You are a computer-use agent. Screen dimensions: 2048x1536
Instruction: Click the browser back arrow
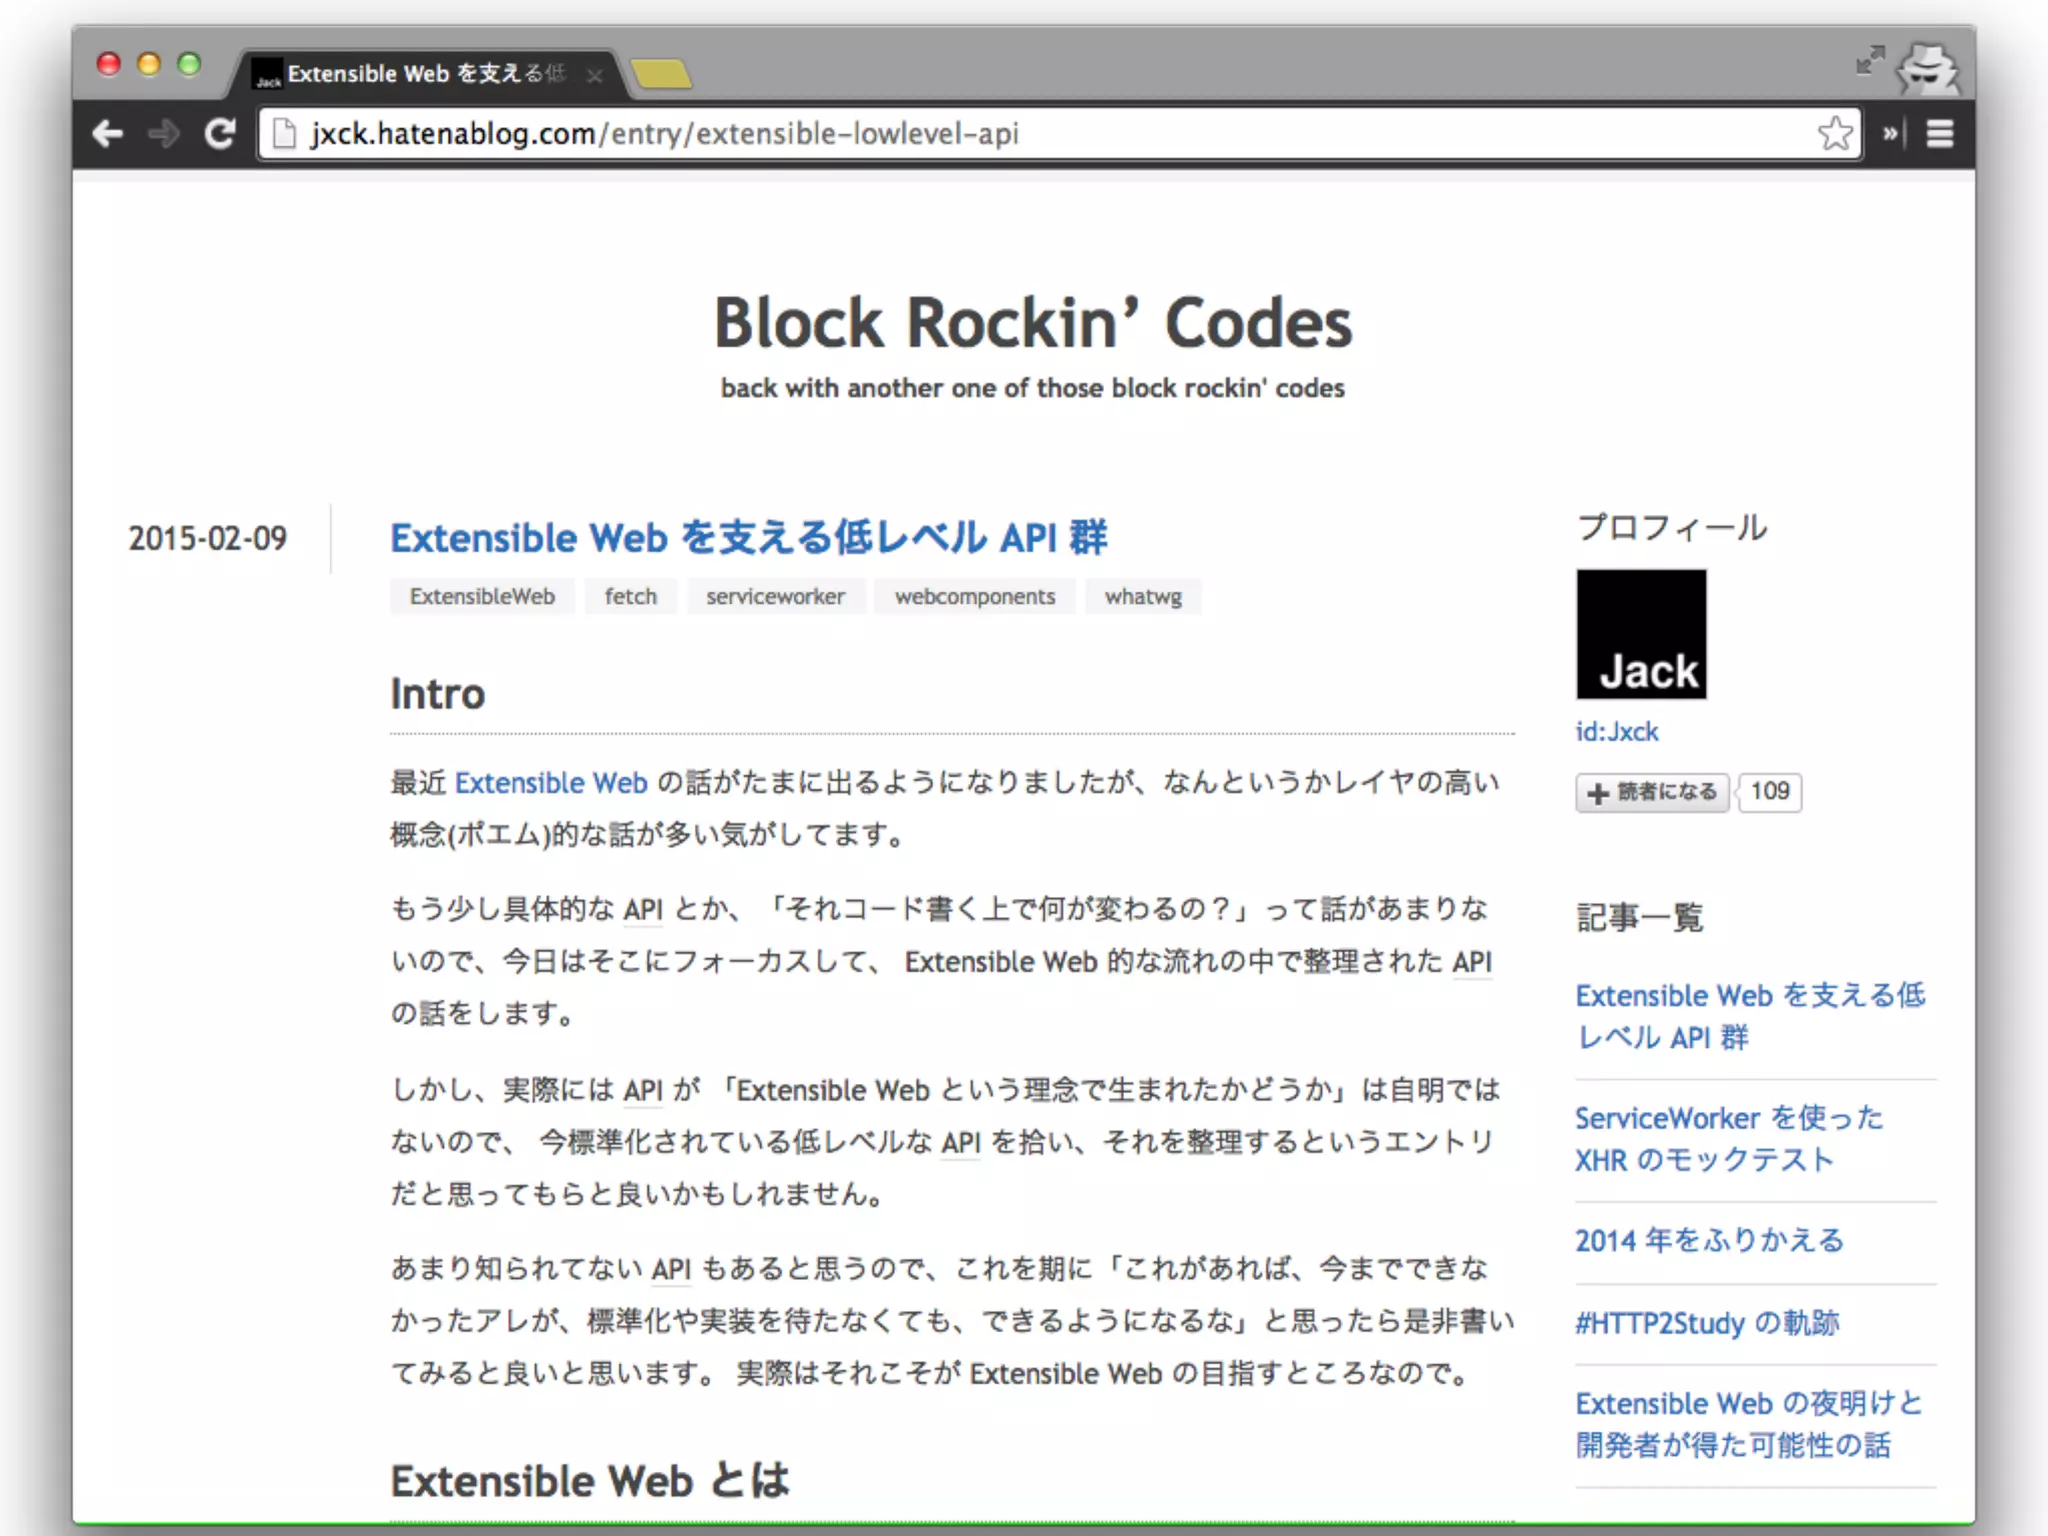click(107, 133)
